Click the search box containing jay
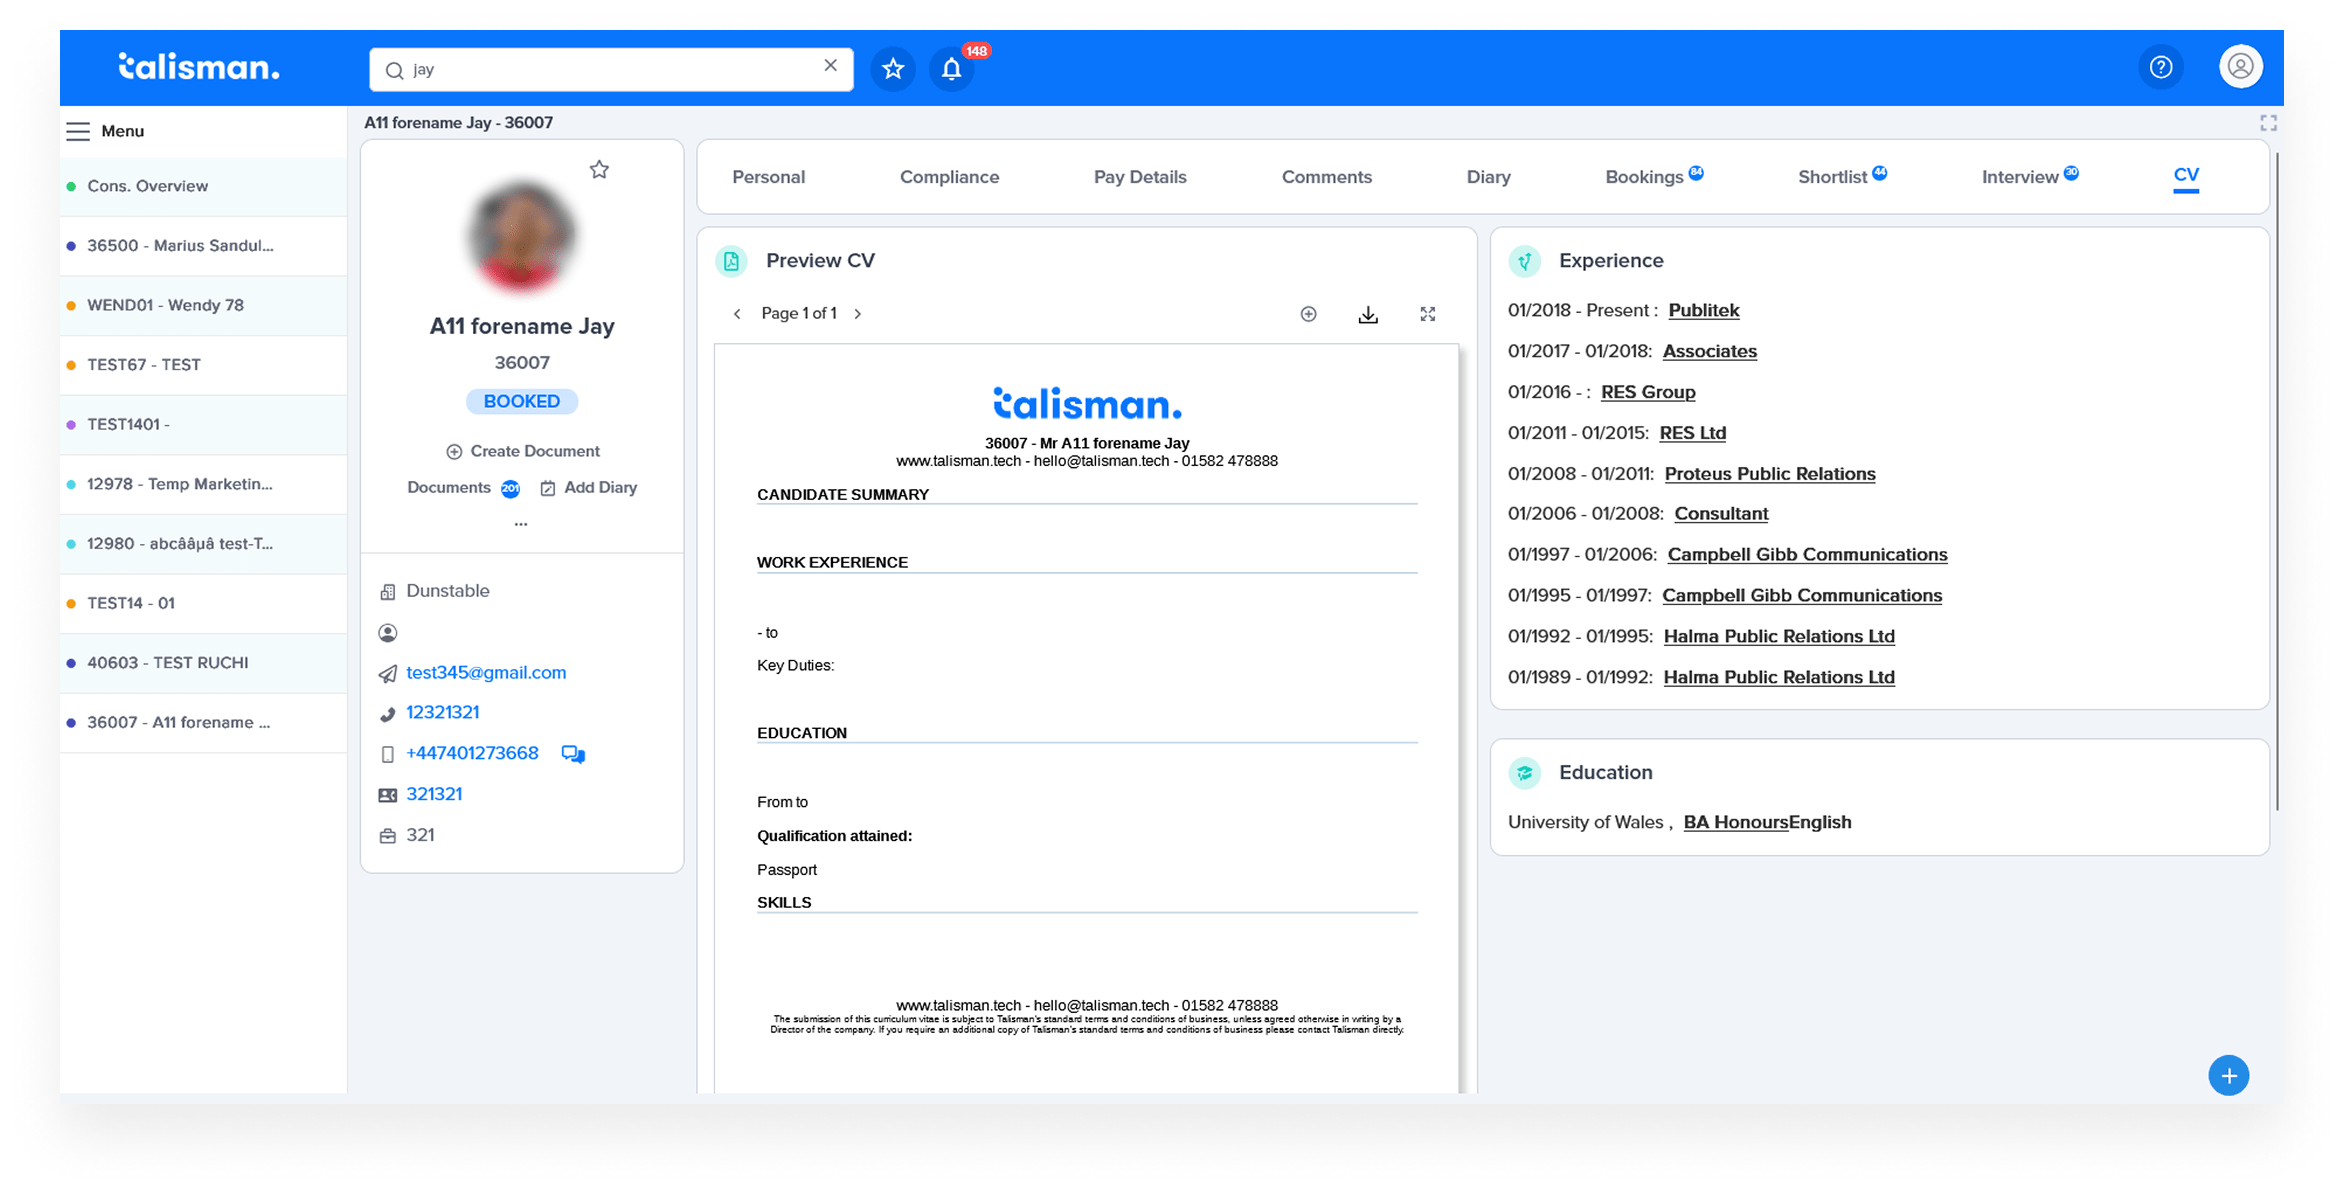The width and height of the screenshot is (2344, 1194). [x=600, y=69]
